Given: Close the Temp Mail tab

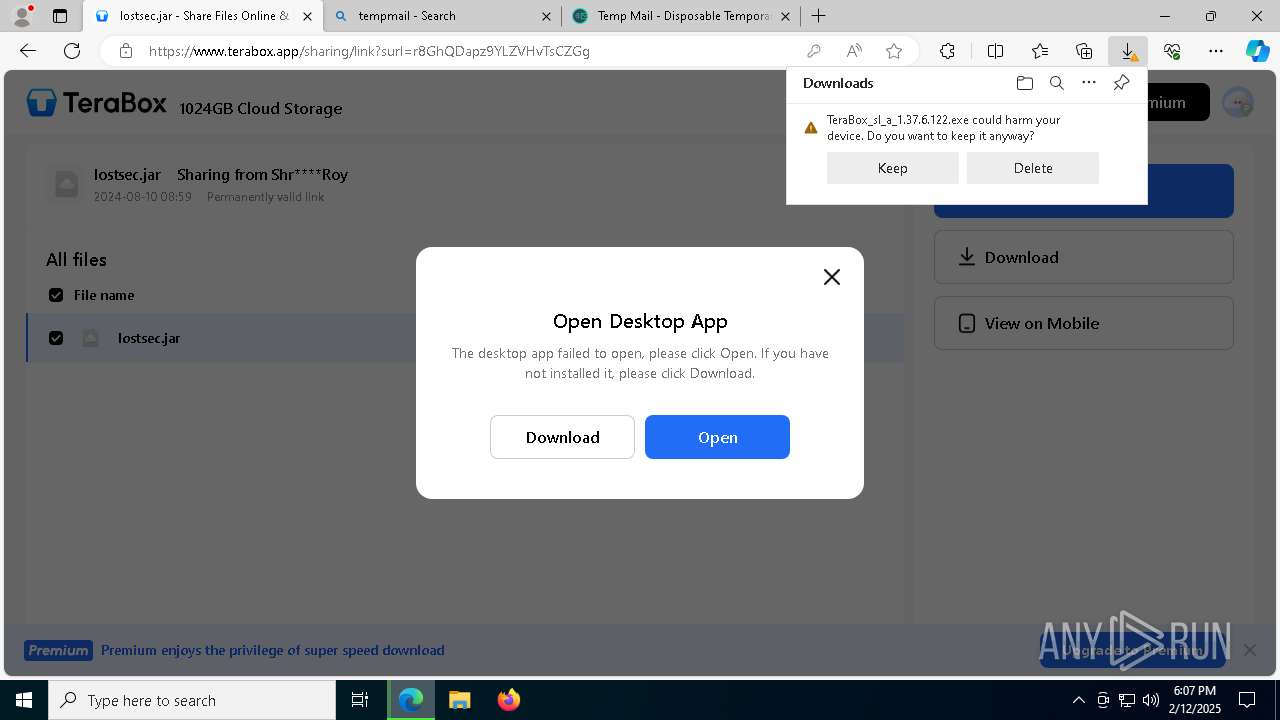Looking at the screenshot, I should [786, 16].
